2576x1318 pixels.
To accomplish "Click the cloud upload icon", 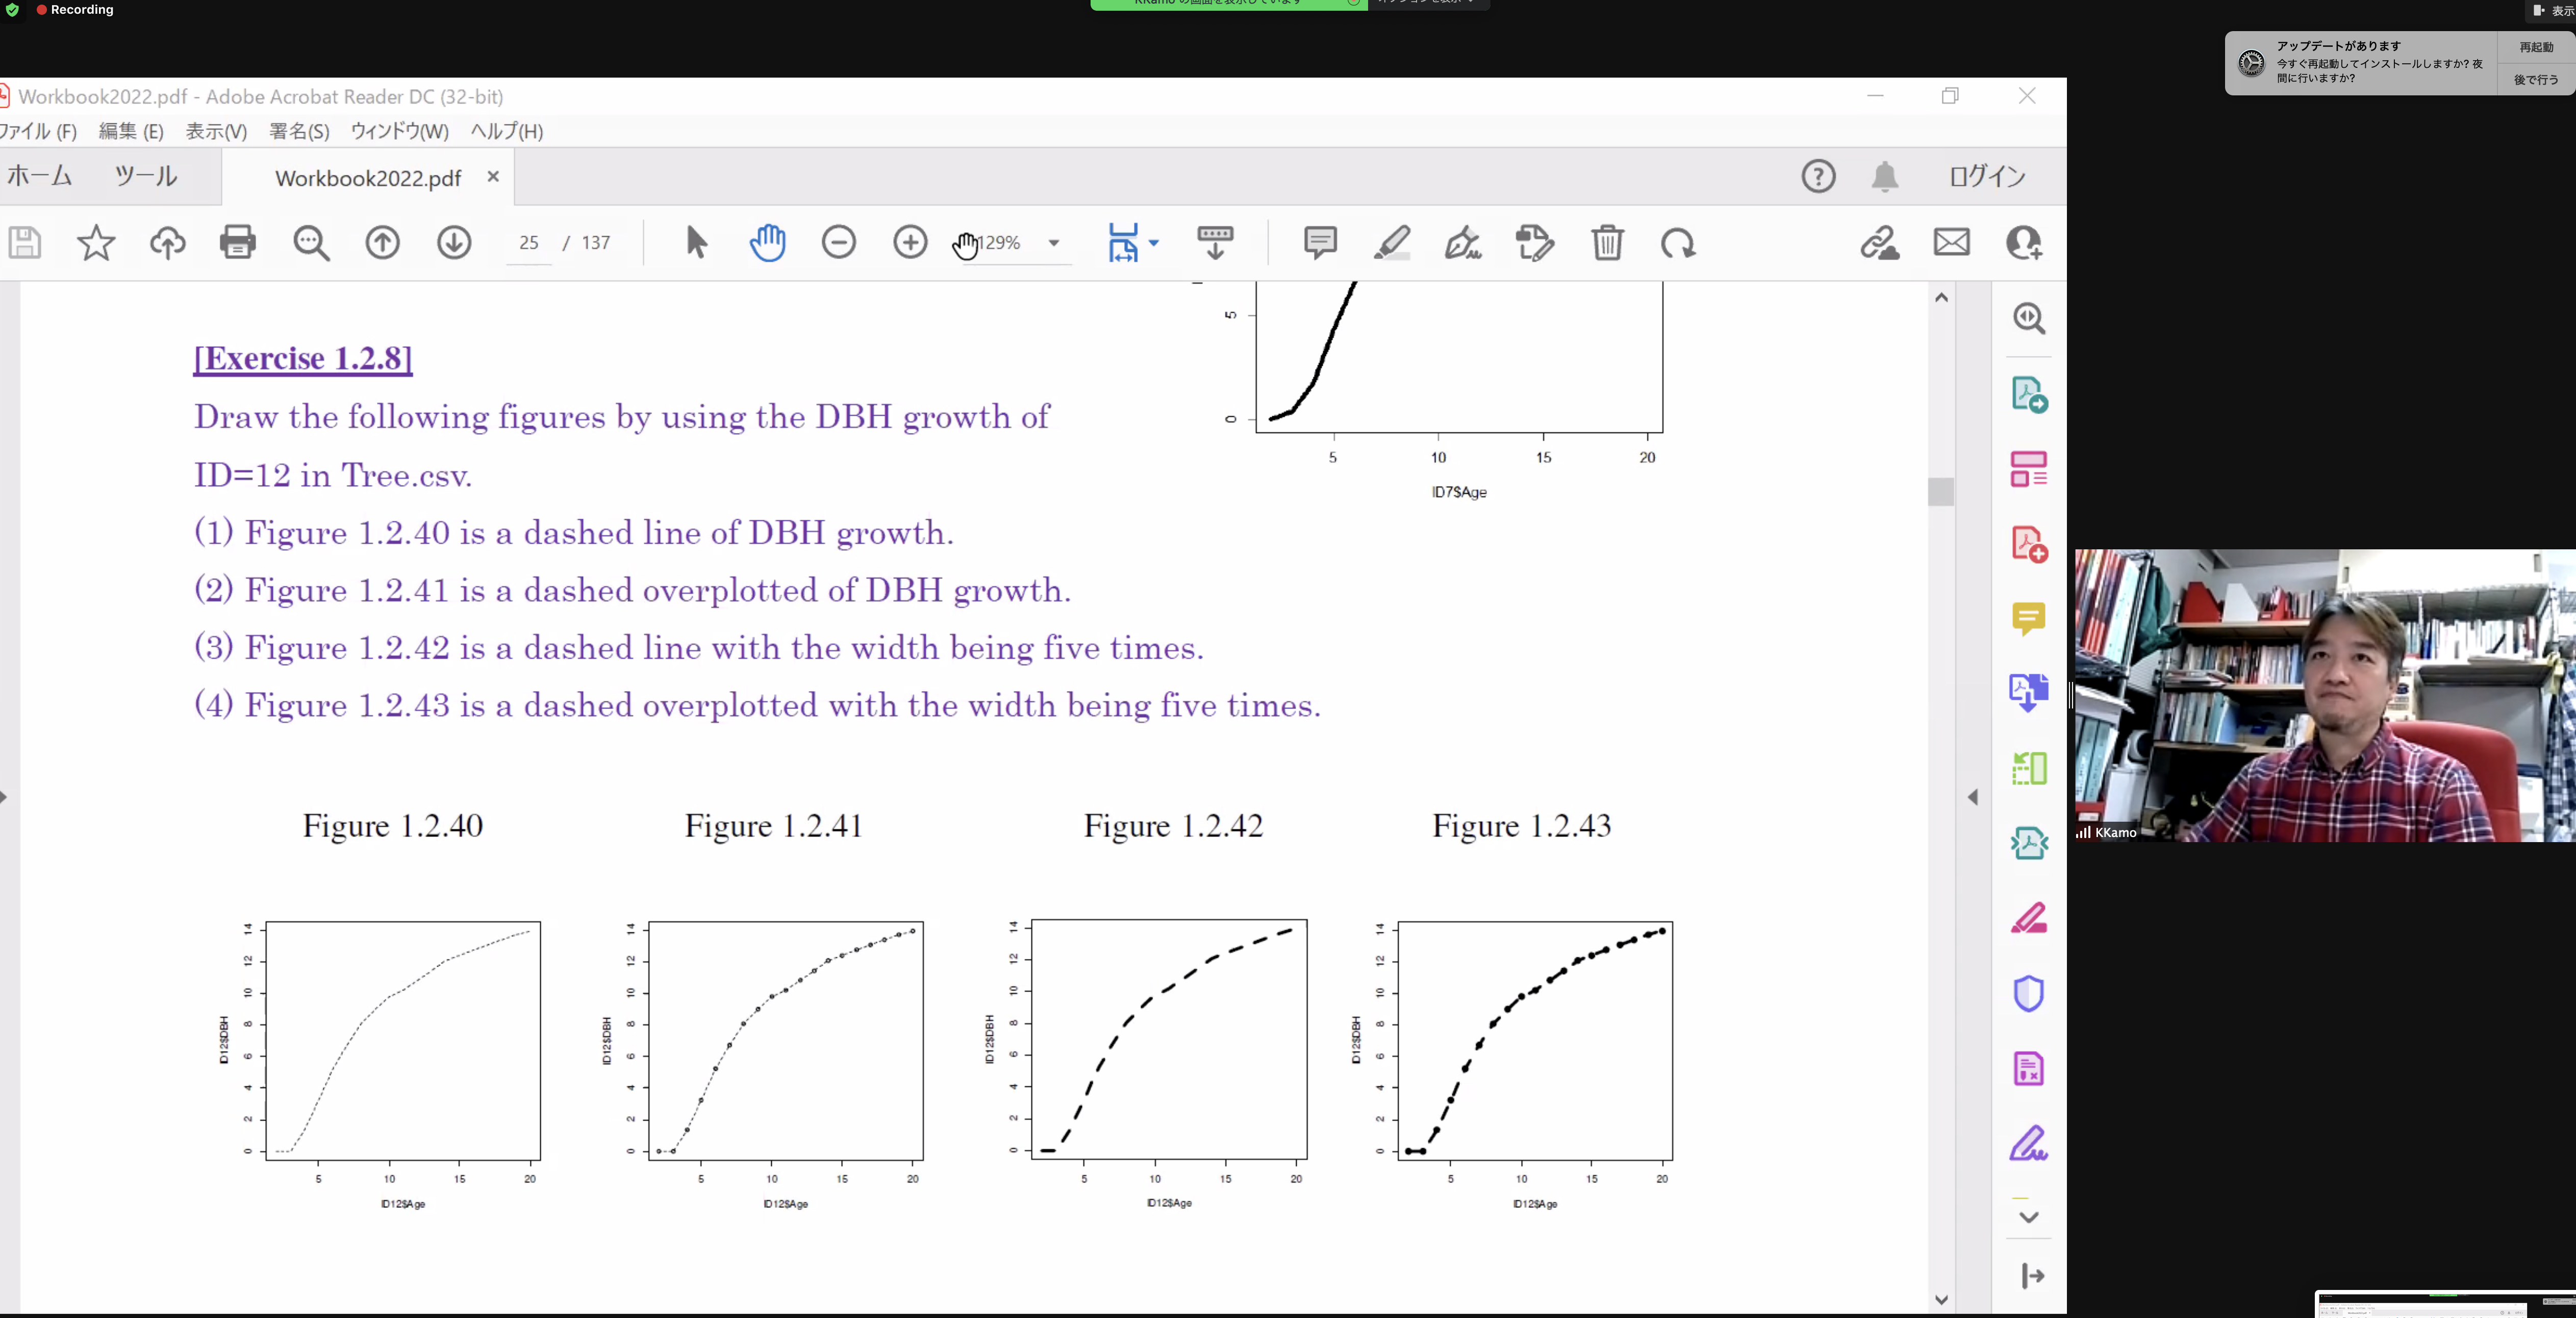I will [168, 243].
